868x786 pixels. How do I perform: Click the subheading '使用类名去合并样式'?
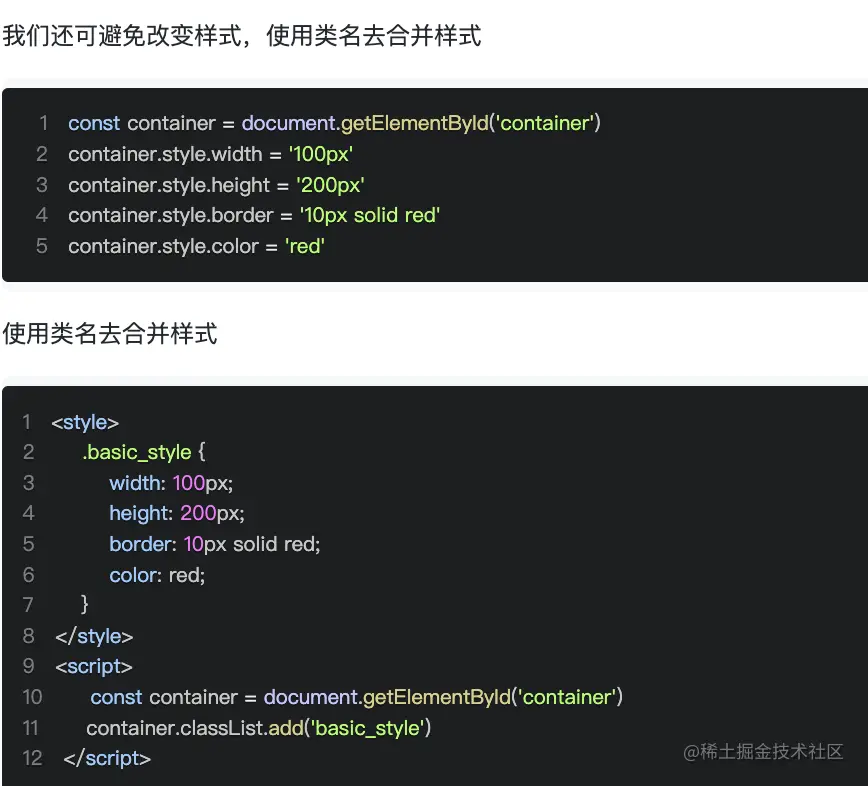pyautogui.click(x=110, y=334)
